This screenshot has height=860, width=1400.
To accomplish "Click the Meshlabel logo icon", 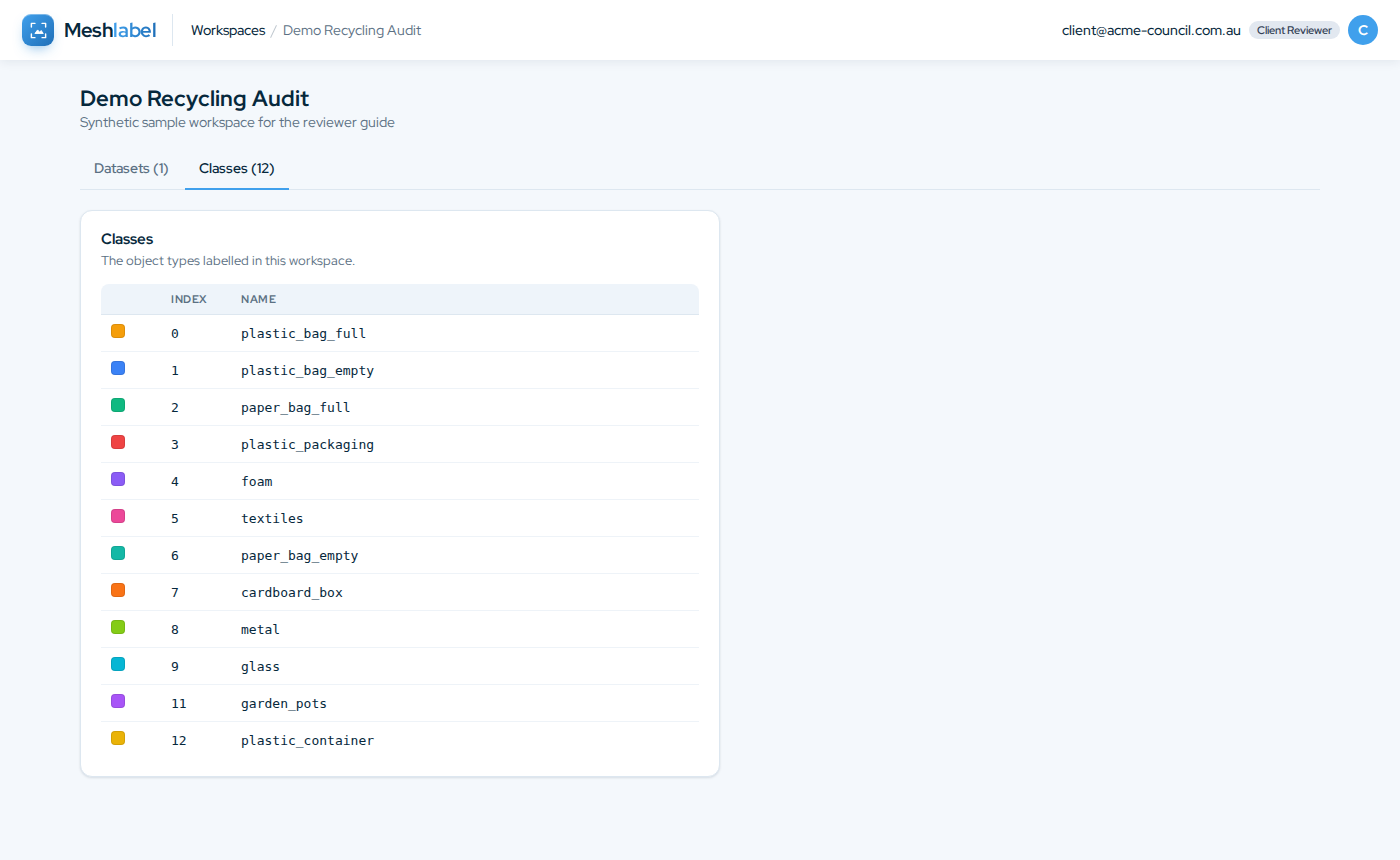I will point(38,30).
